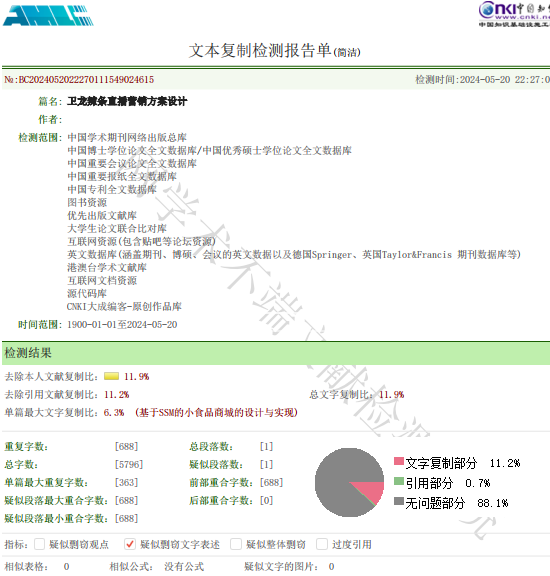Check the 疑似整体剽窃 checkbox
Viewport: 550px width, 576px height.
coord(236,544)
